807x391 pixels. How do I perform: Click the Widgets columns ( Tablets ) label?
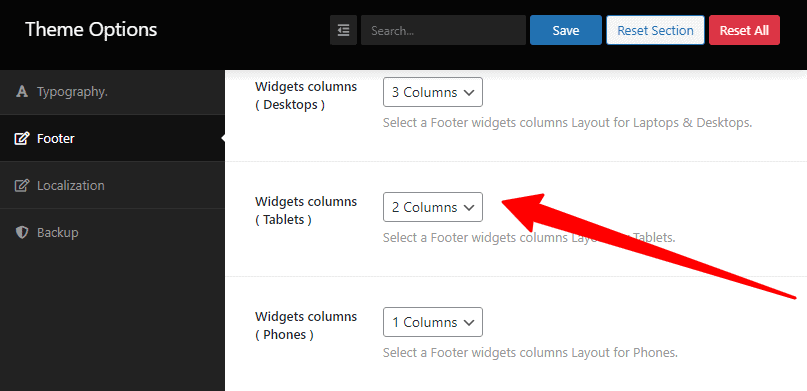306,210
